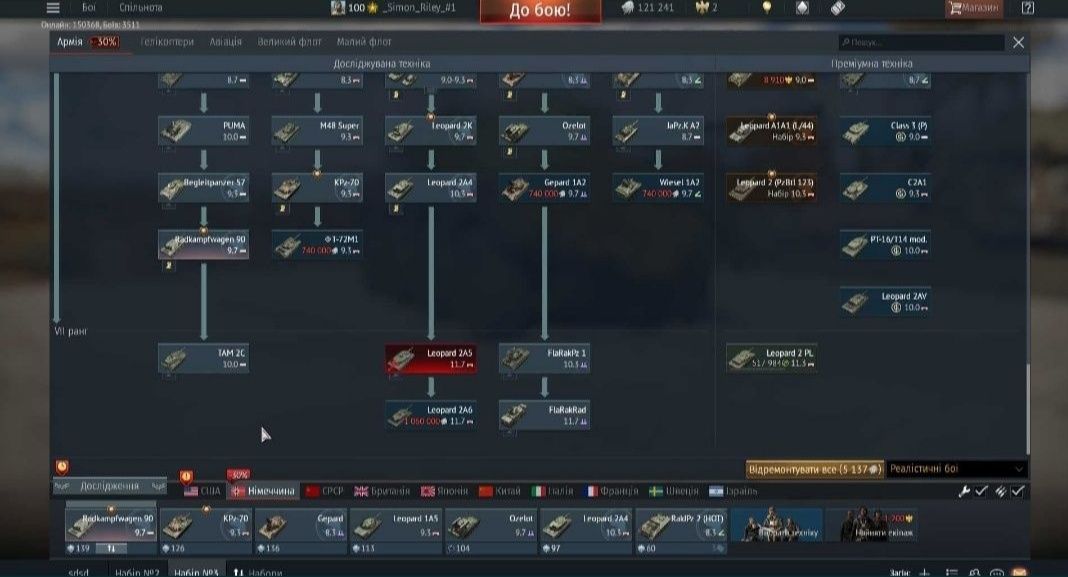Screen dimensions: 1068x577
Task: Select the Gepard 1A2 vehicle card
Action: point(544,188)
